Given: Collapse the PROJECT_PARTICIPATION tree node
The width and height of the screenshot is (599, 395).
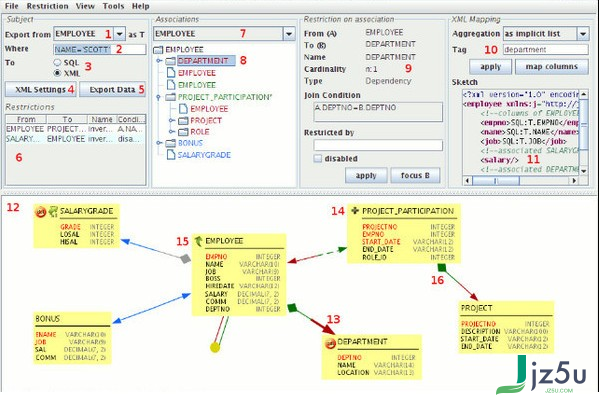Looking at the screenshot, I should 159,97.
